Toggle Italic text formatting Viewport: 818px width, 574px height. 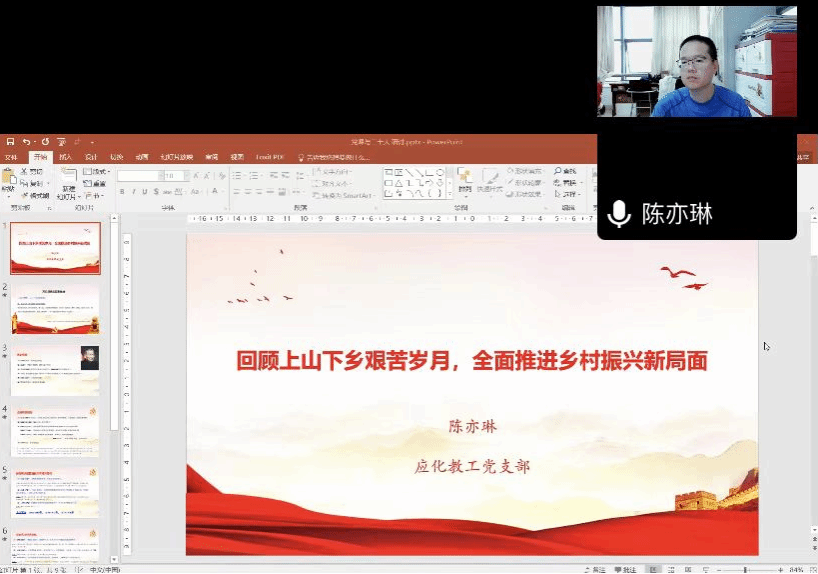click(x=134, y=191)
